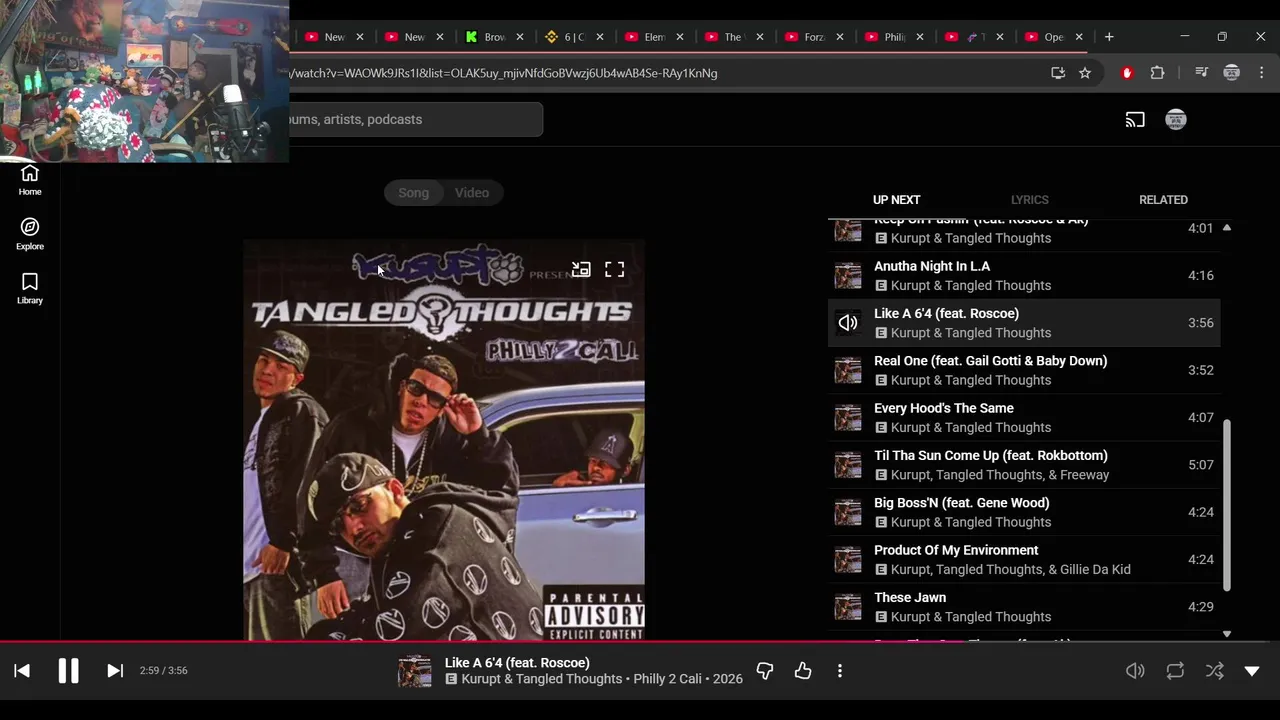This screenshot has height=720, width=1280.
Task: Enter fullscreen from the album art
Action: [x=614, y=269]
